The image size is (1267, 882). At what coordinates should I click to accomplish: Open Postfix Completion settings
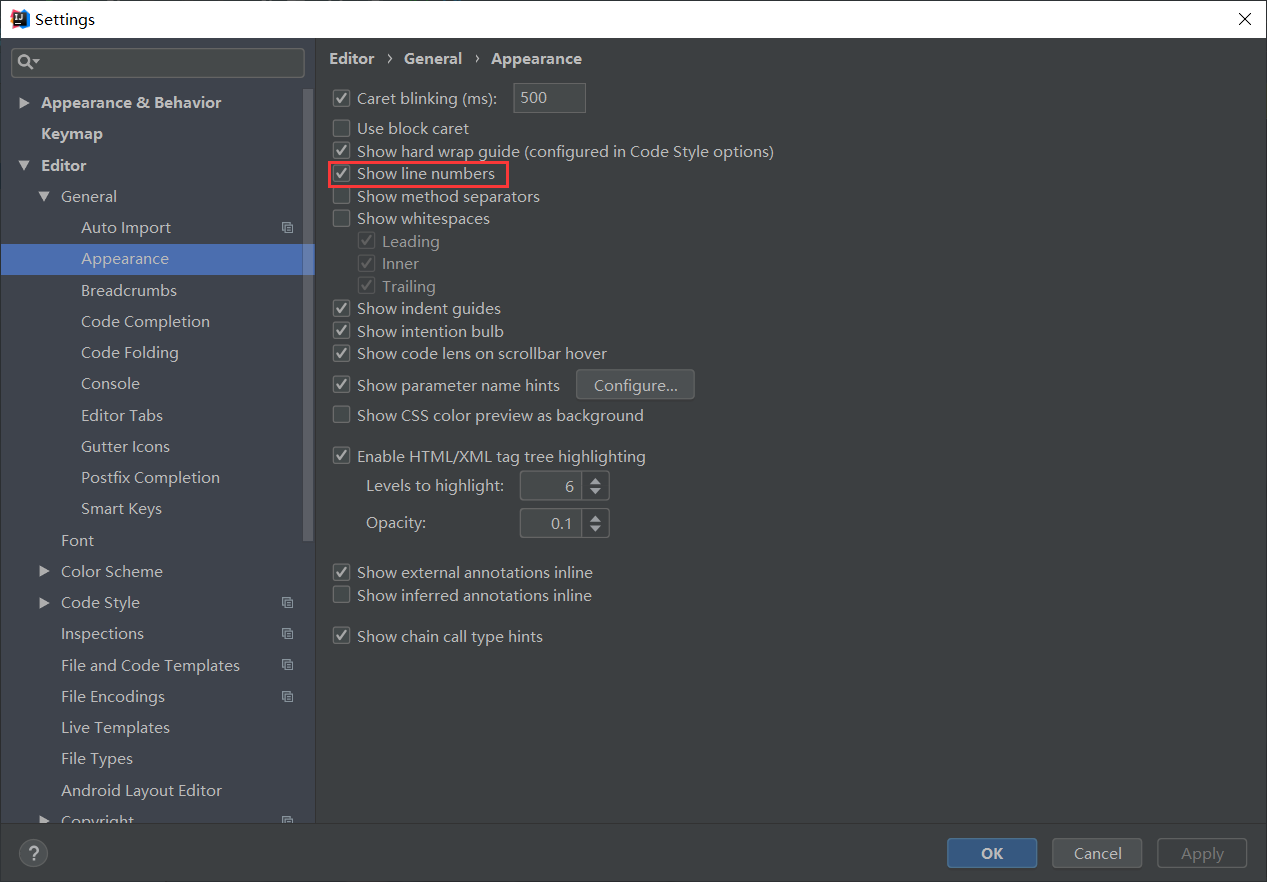tap(150, 478)
